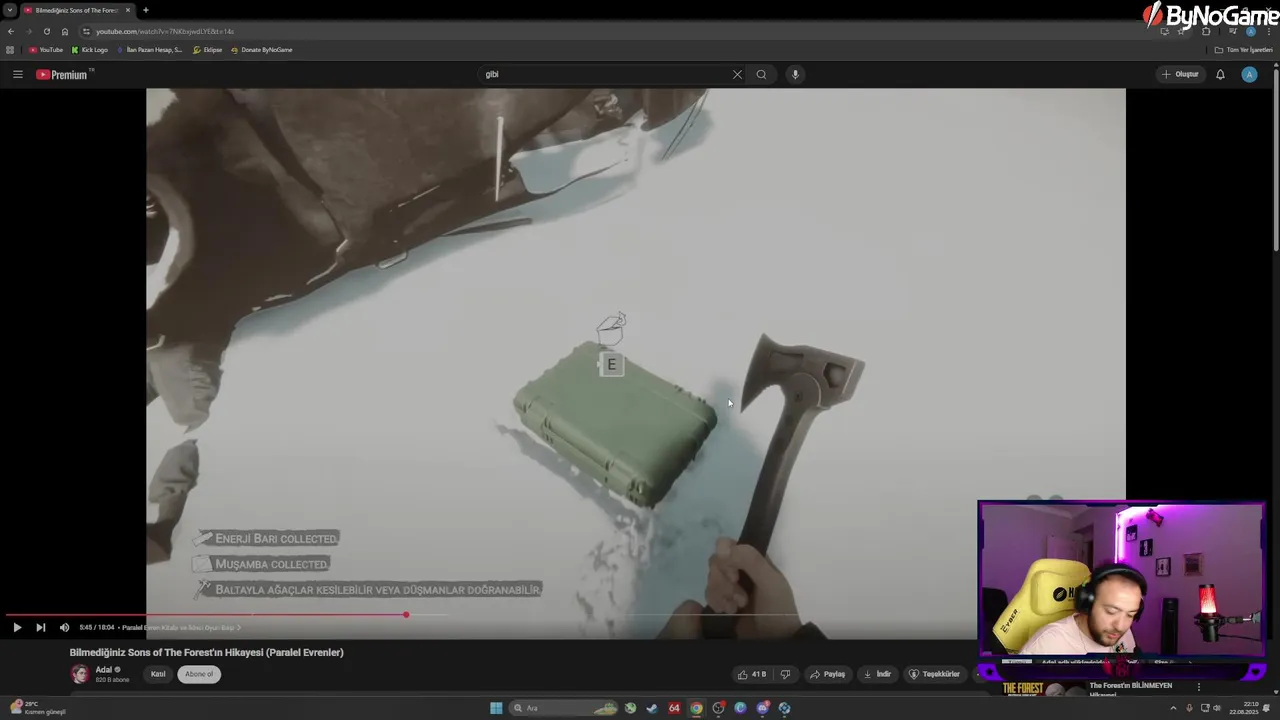Show hidden system tray icons
Image resolution: width=1280 pixels, height=720 pixels.
(x=1174, y=708)
